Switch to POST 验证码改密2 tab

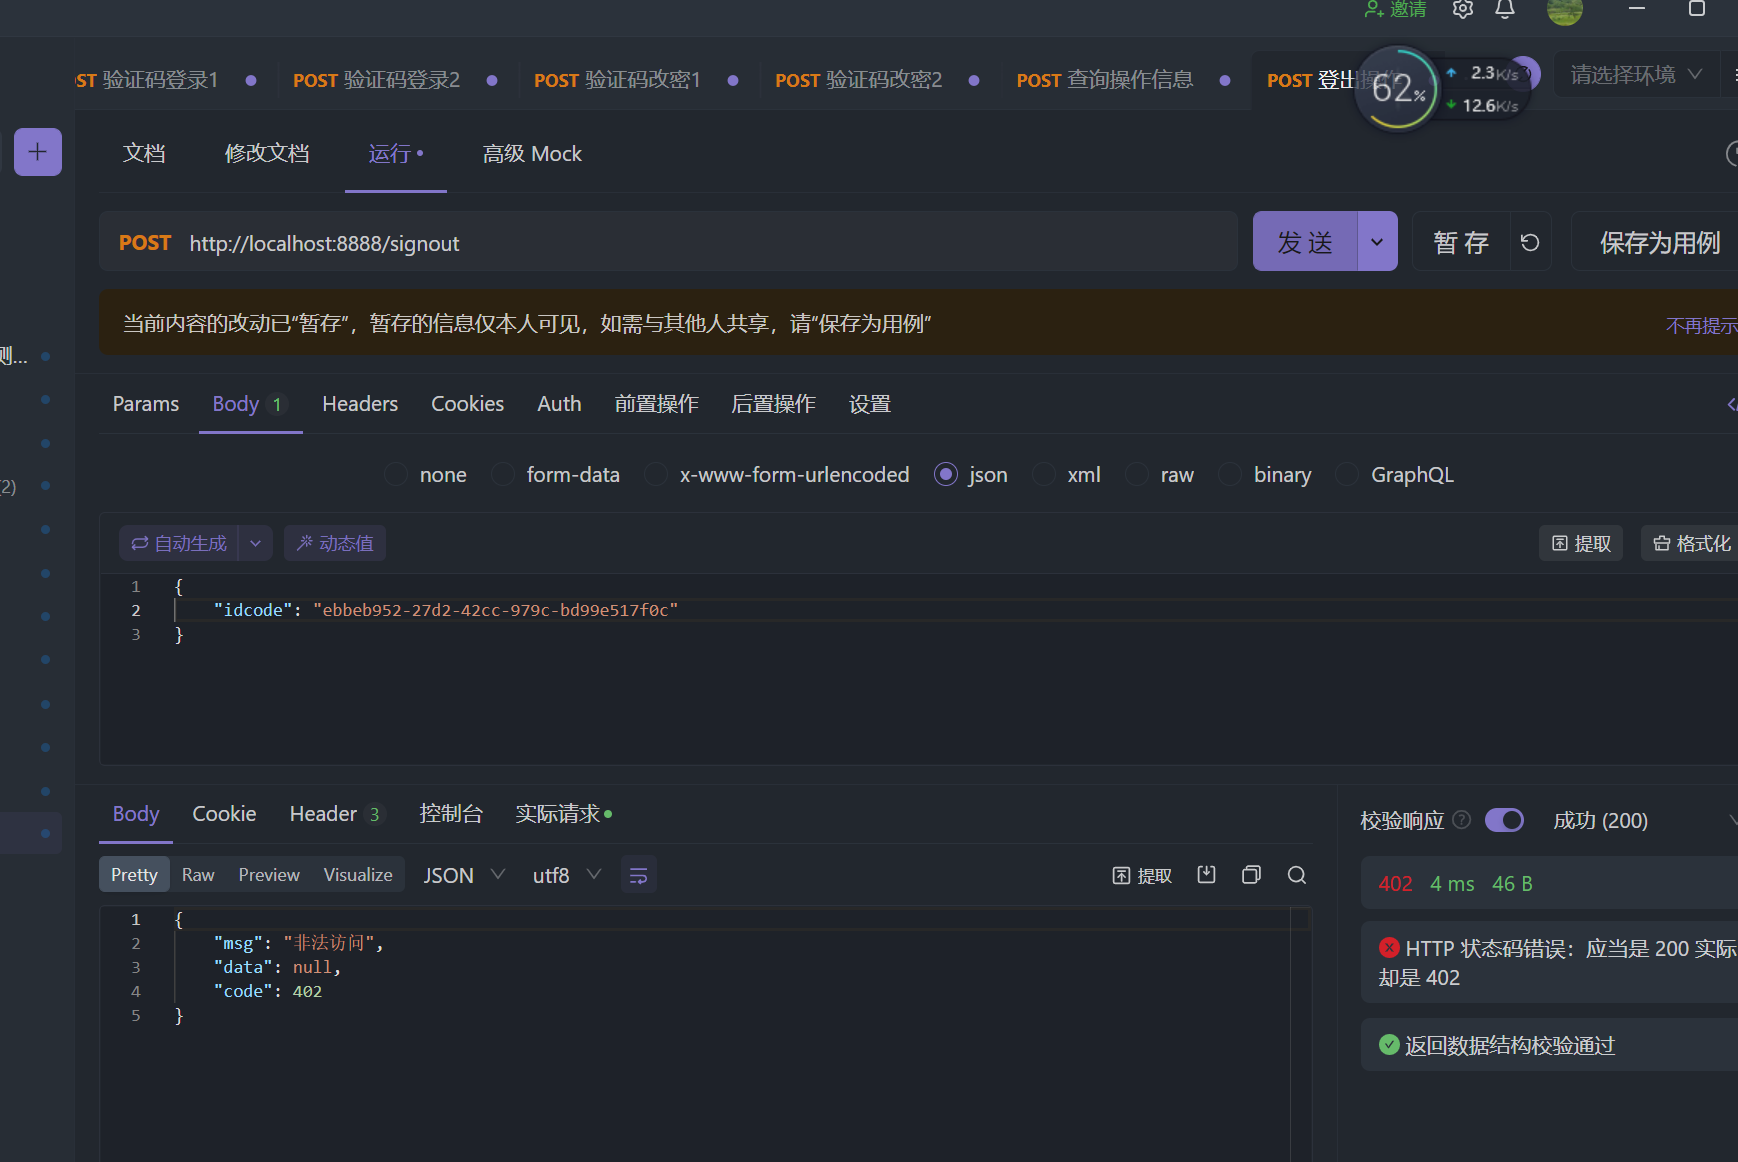859,80
